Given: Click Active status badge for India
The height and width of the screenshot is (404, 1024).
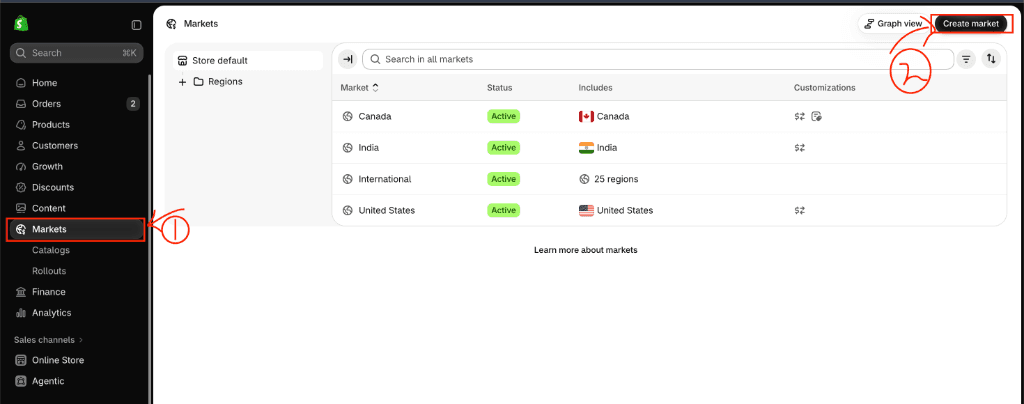Looking at the screenshot, I should point(504,148).
